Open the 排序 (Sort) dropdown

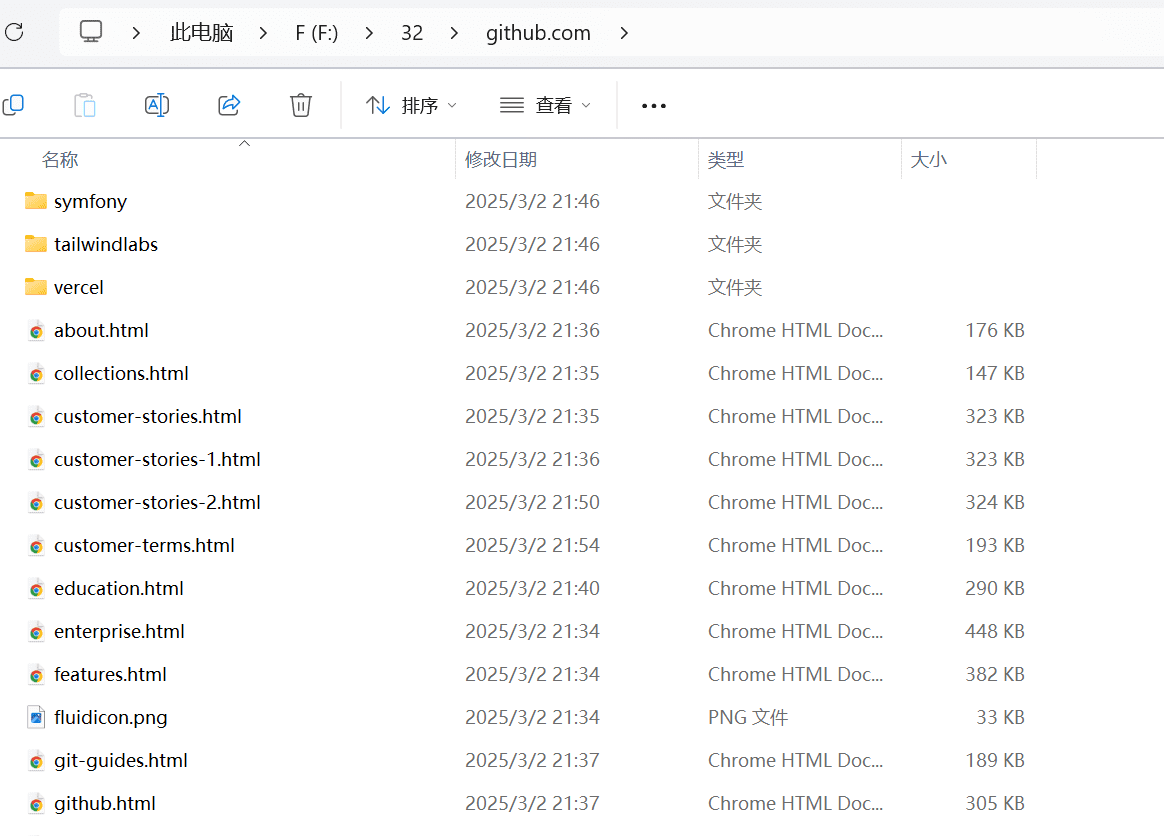pos(410,104)
